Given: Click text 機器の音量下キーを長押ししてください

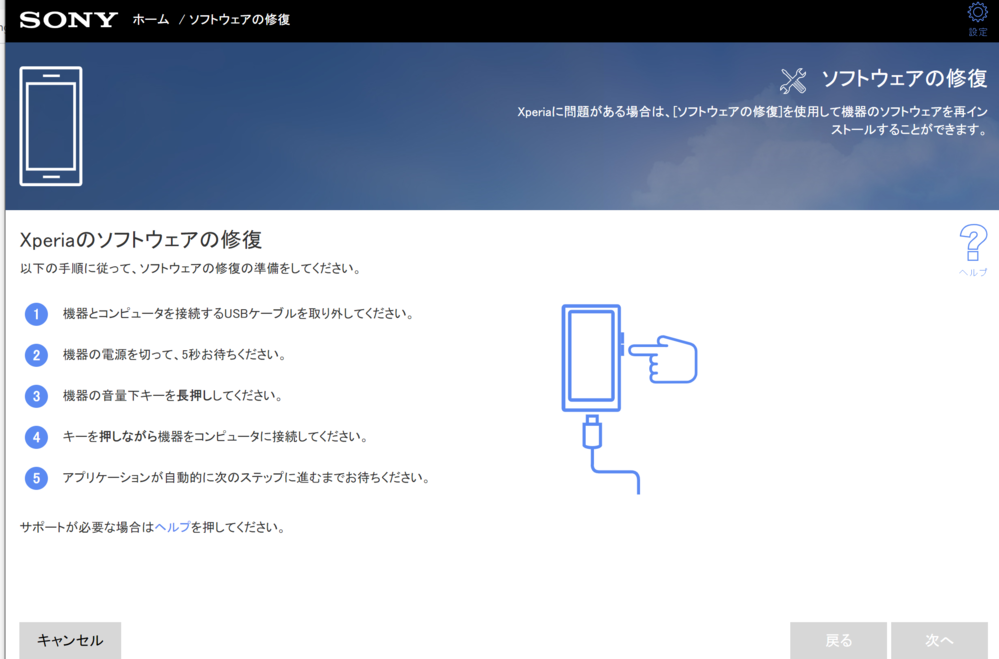Looking at the screenshot, I should (x=173, y=395).
